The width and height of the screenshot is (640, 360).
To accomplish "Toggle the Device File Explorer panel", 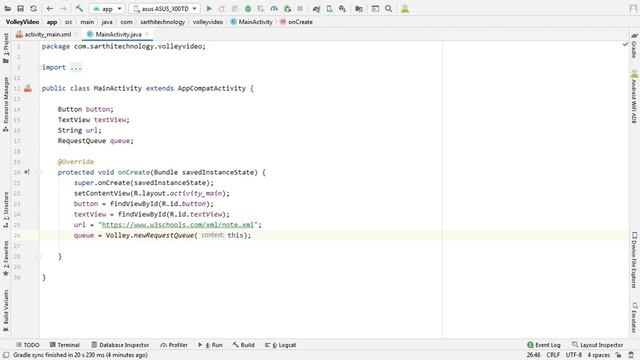I will pyautogui.click(x=634, y=260).
